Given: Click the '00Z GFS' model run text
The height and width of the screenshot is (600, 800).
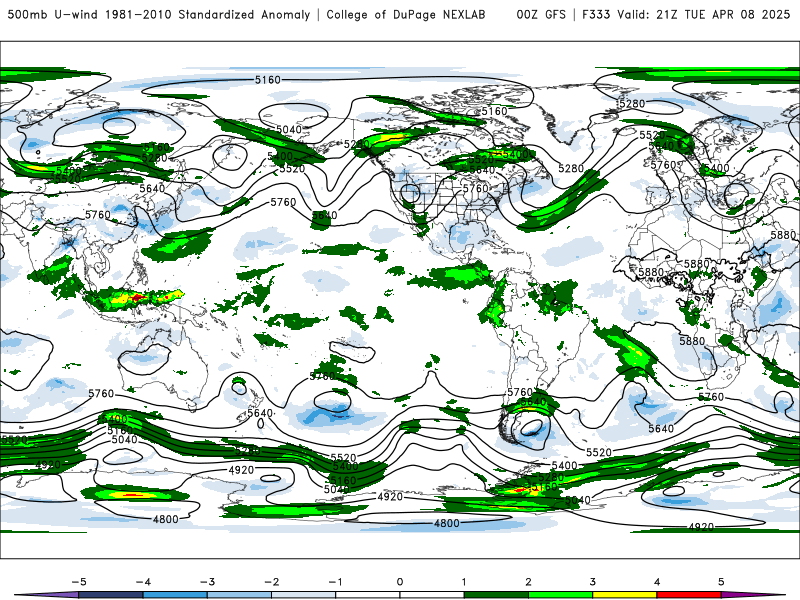Looking at the screenshot, I should tap(541, 14).
